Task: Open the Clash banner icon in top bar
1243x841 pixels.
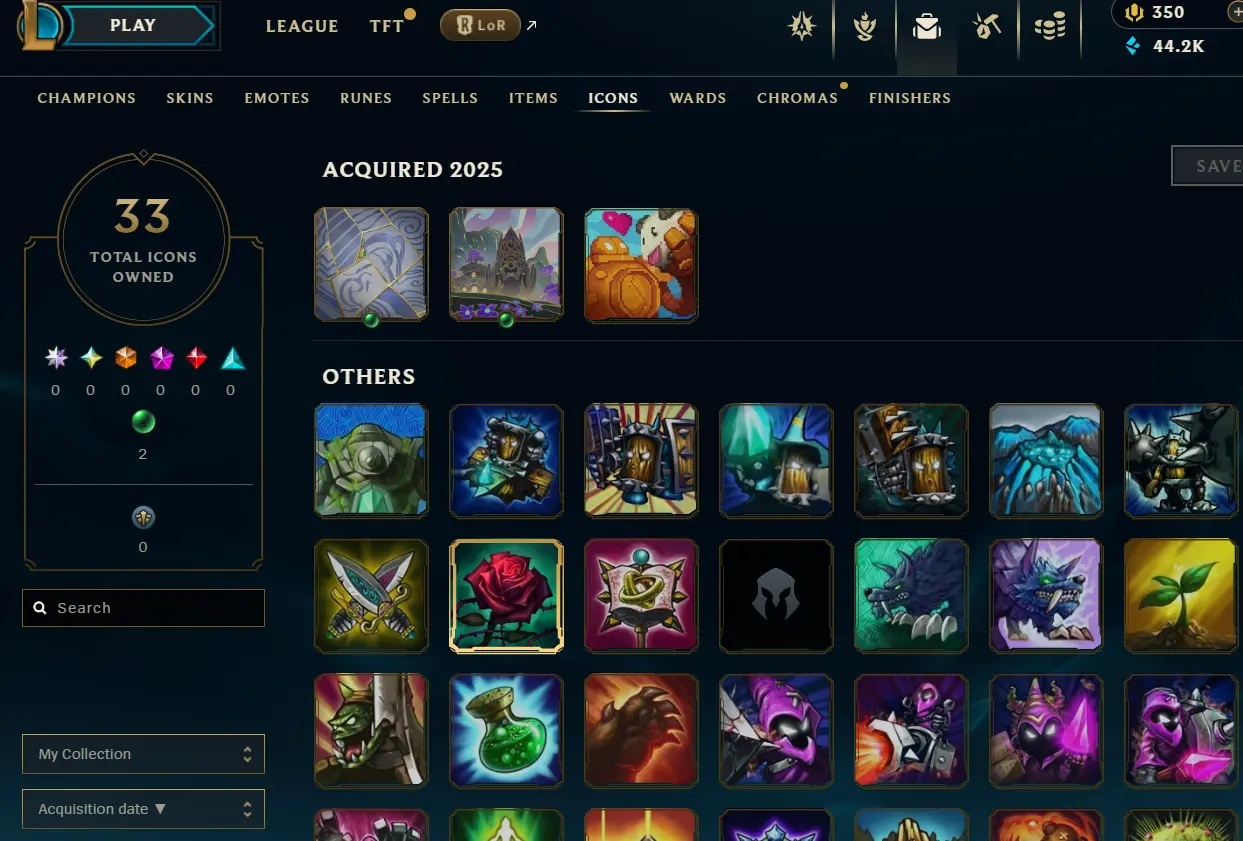Action: pyautogui.click(x=865, y=27)
